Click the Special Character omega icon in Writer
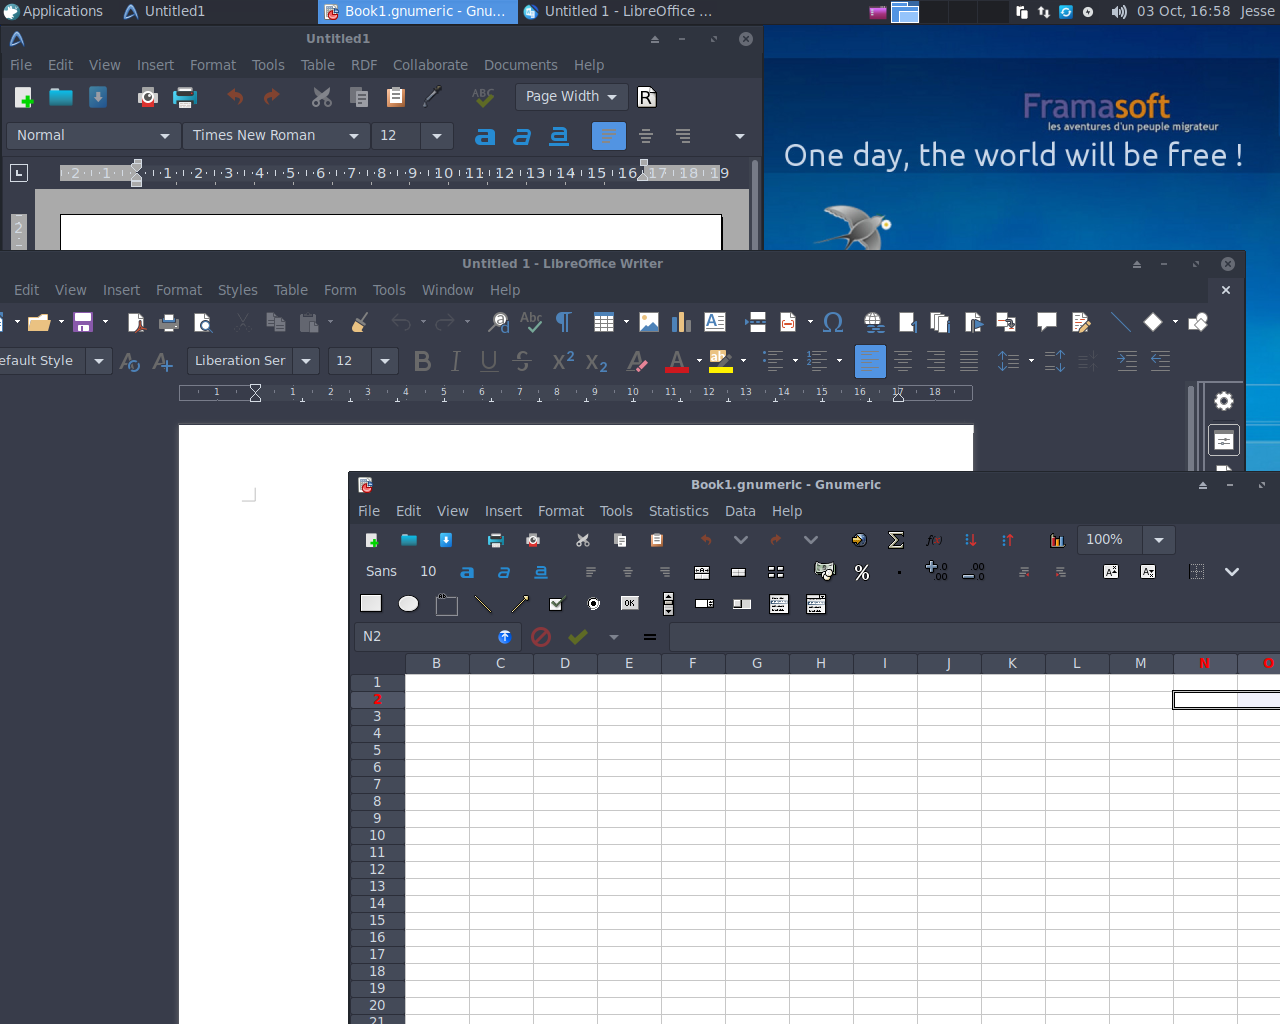The width and height of the screenshot is (1280, 1024). (x=832, y=322)
